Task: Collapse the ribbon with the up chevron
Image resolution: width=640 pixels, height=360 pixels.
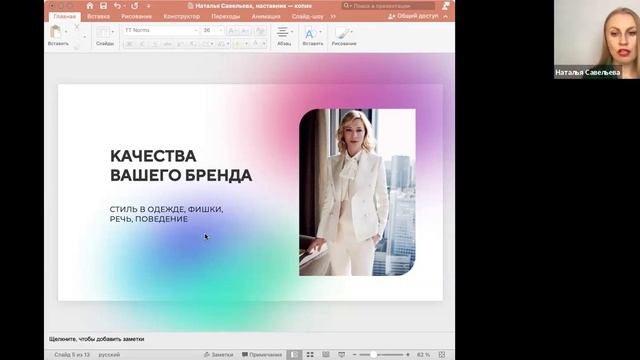Action: pos(445,16)
